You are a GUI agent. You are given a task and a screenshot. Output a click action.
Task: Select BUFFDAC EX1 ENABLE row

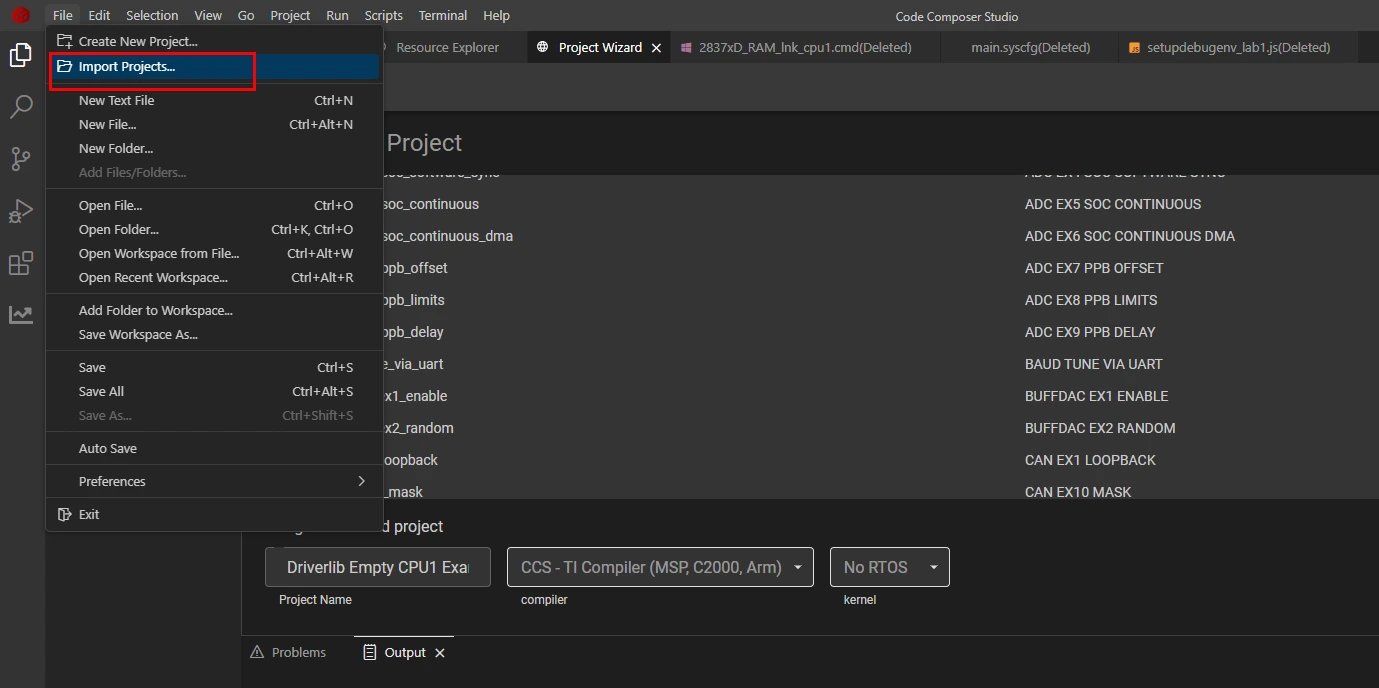[810, 396]
